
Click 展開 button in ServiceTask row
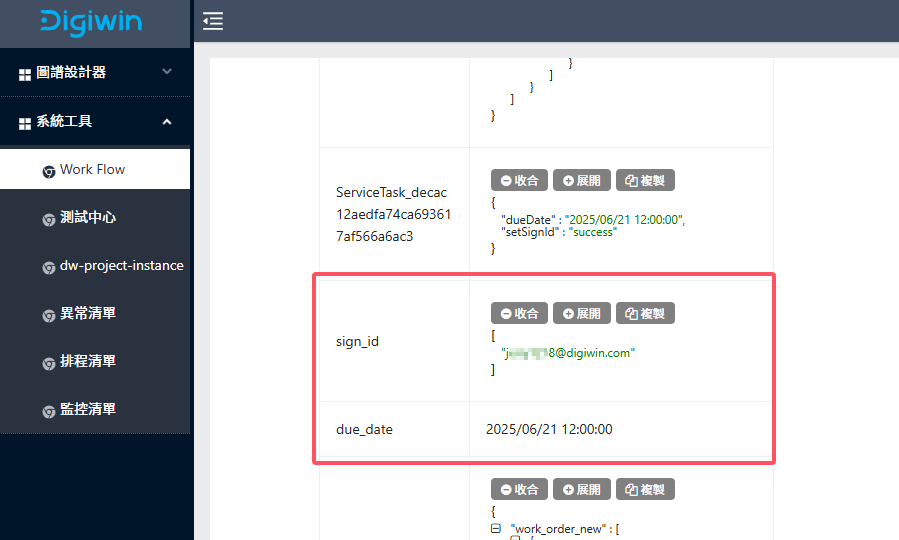[581, 181]
